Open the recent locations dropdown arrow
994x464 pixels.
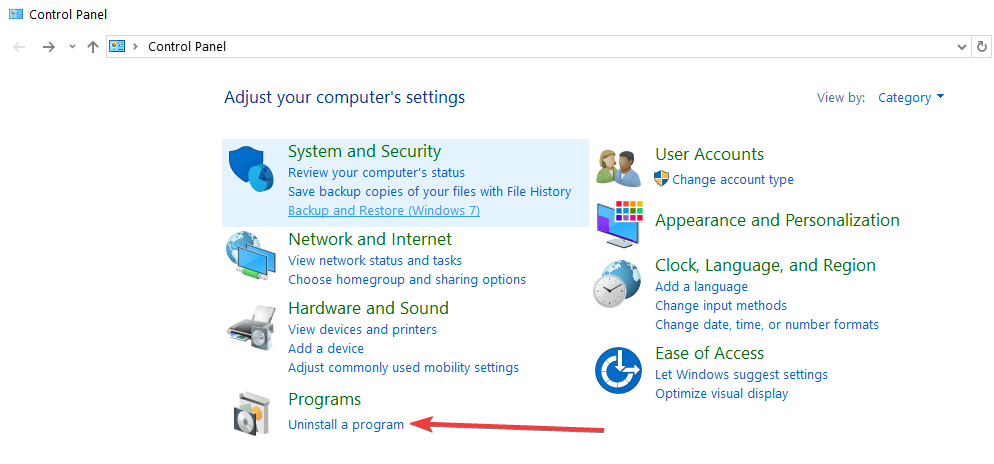tap(71, 47)
